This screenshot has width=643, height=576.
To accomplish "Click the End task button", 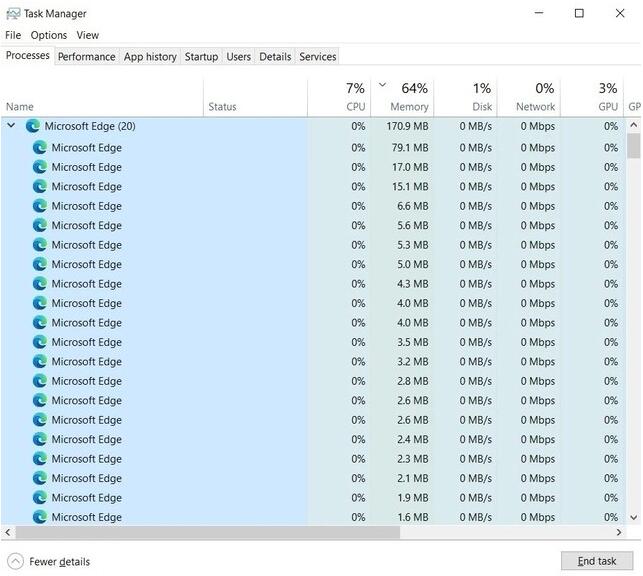I will pos(597,561).
